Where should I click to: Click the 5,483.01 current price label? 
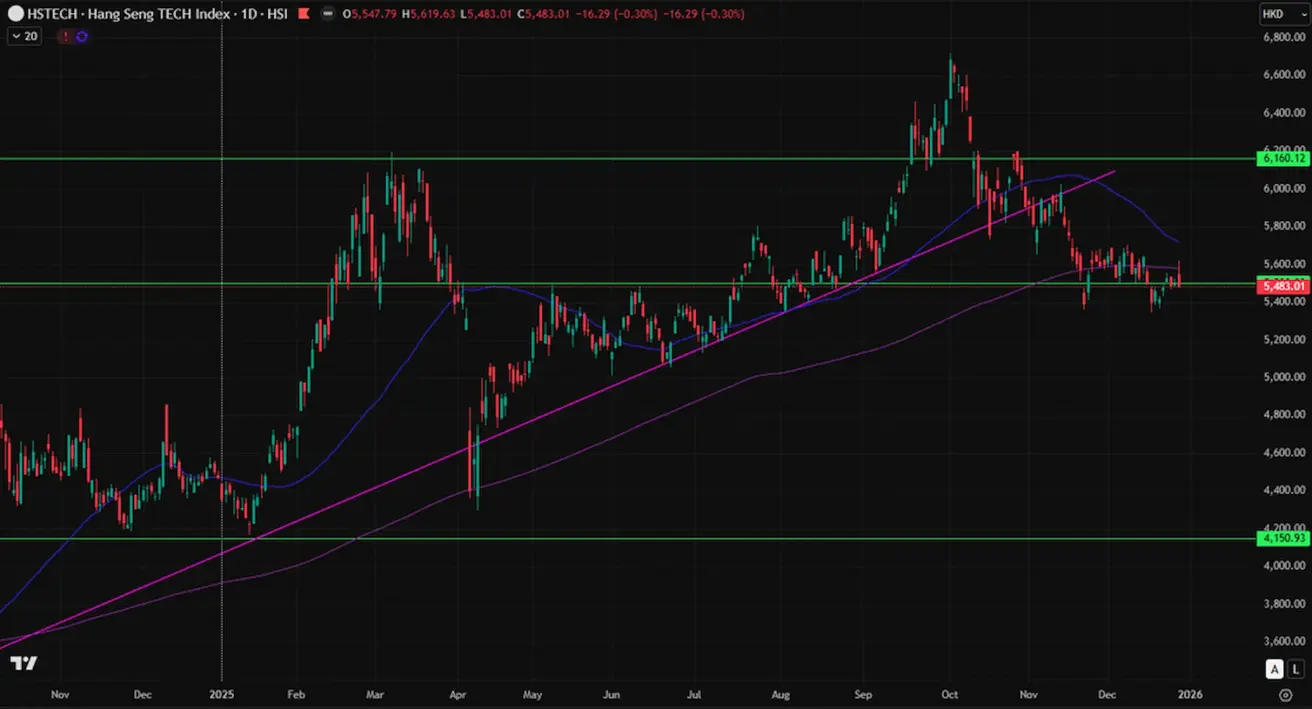pos(1282,287)
